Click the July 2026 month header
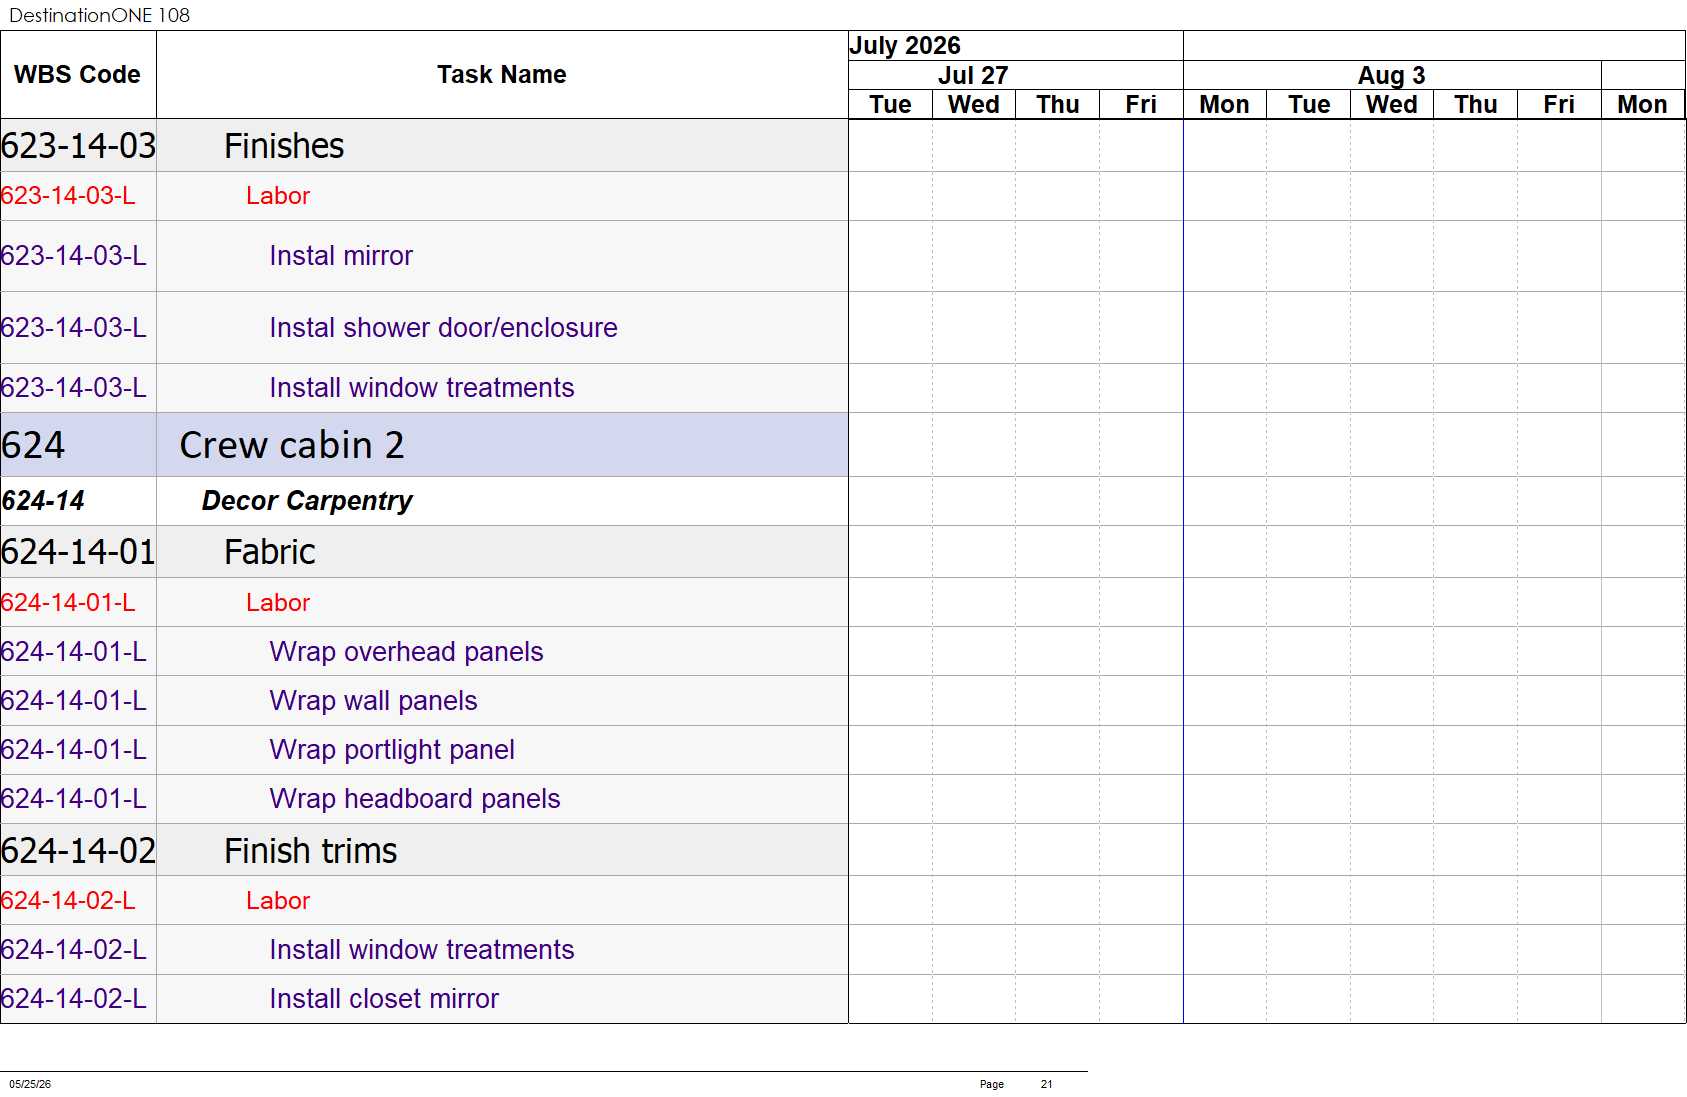The width and height of the screenshot is (1687, 1097). 905,46
